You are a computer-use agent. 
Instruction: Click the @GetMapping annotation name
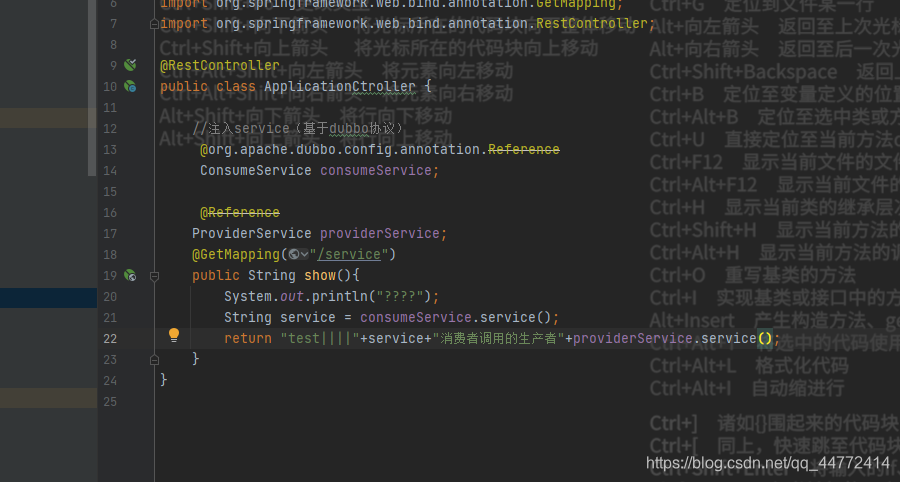236,254
